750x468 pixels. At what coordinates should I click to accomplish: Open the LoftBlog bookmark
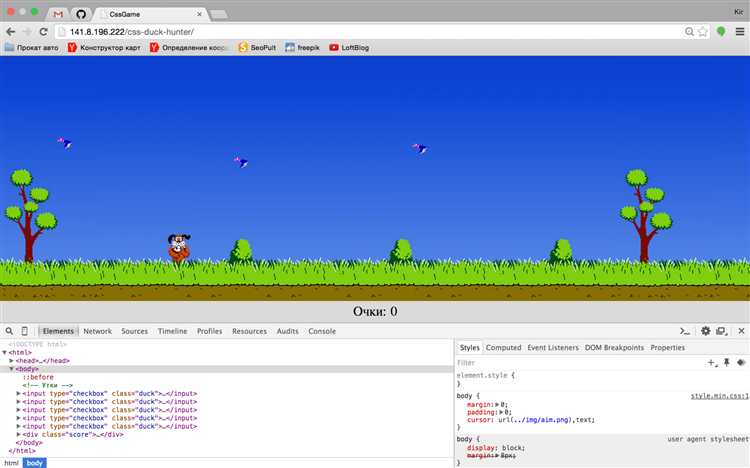(x=349, y=47)
